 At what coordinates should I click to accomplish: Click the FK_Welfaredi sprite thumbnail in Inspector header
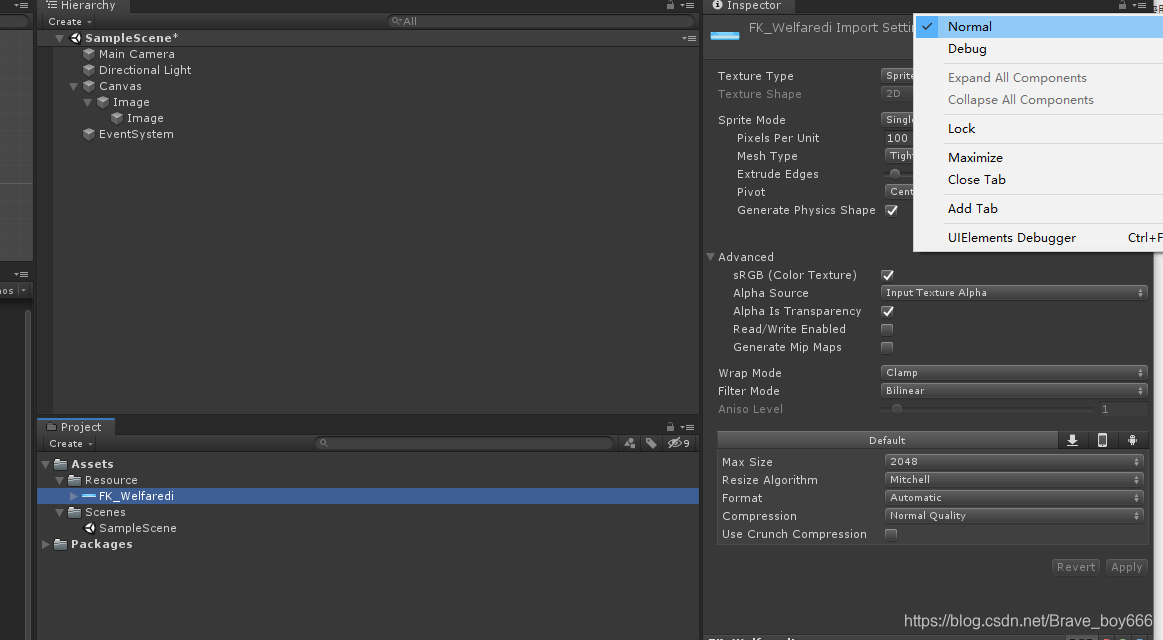[x=725, y=36]
